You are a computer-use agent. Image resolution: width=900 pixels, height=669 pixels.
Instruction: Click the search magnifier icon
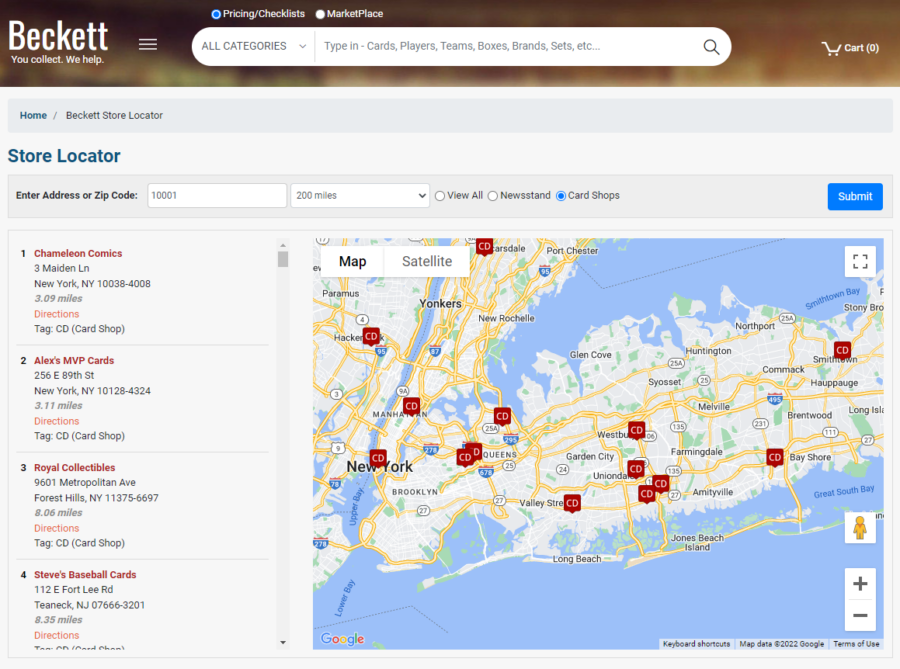click(x=711, y=46)
